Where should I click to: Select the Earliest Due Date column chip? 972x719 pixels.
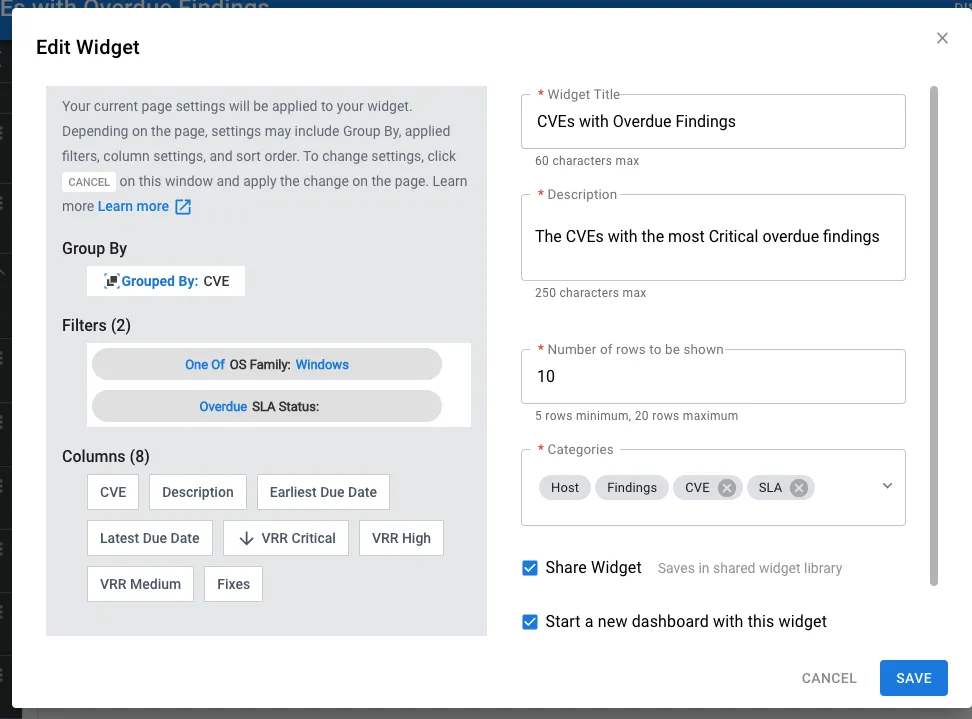pos(323,492)
